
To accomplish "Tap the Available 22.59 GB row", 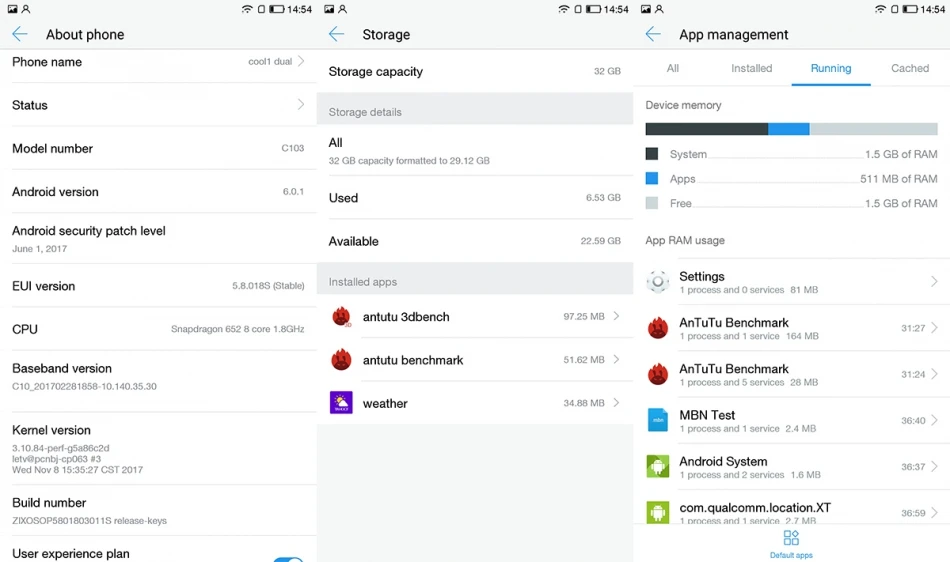I will pyautogui.click(x=474, y=241).
